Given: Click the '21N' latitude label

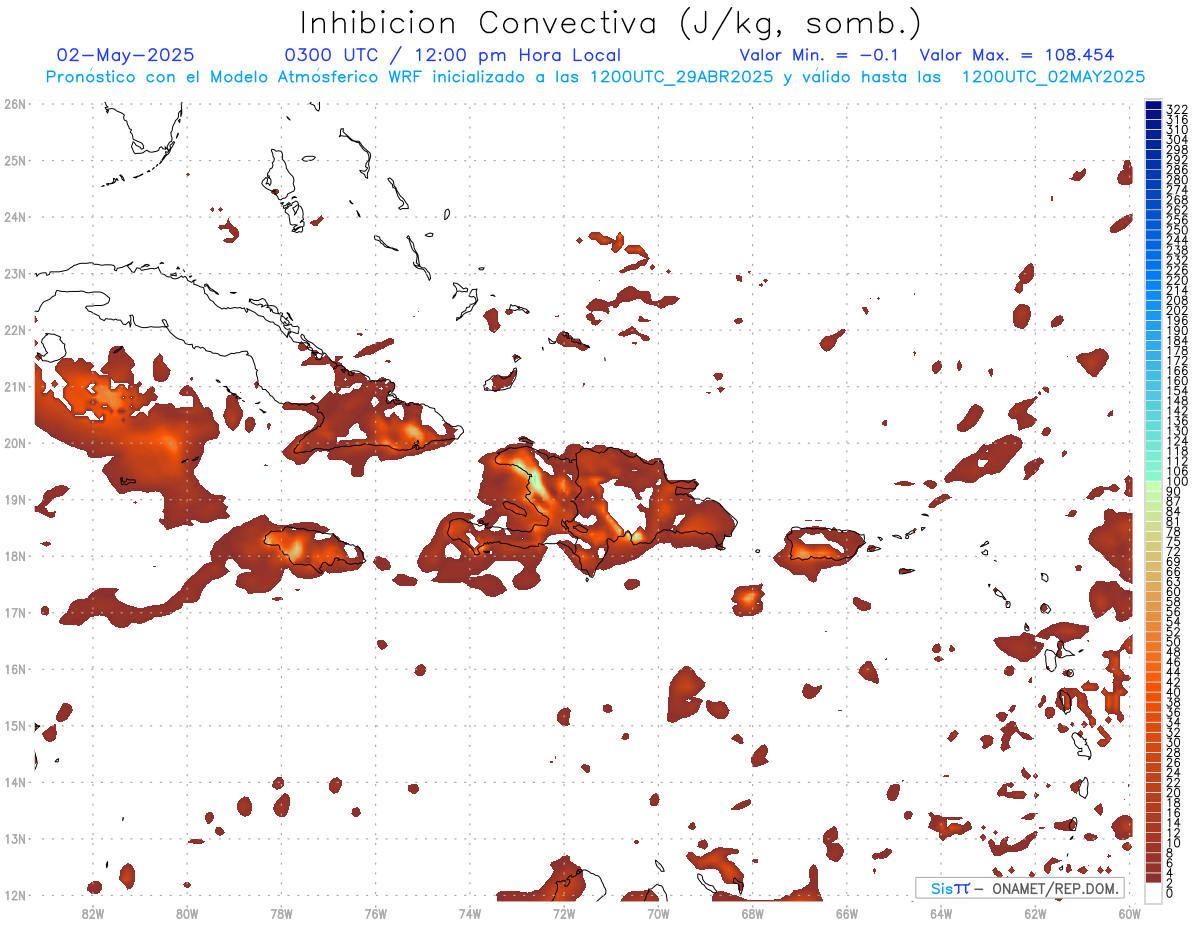Looking at the screenshot, I should (14, 386).
